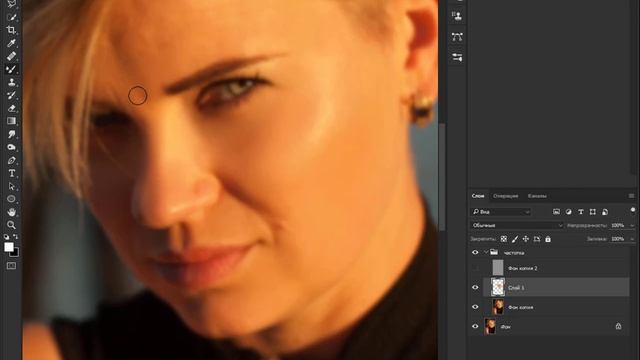Lock all layer attributes
The height and width of the screenshot is (360, 640).
pyautogui.click(x=548, y=239)
